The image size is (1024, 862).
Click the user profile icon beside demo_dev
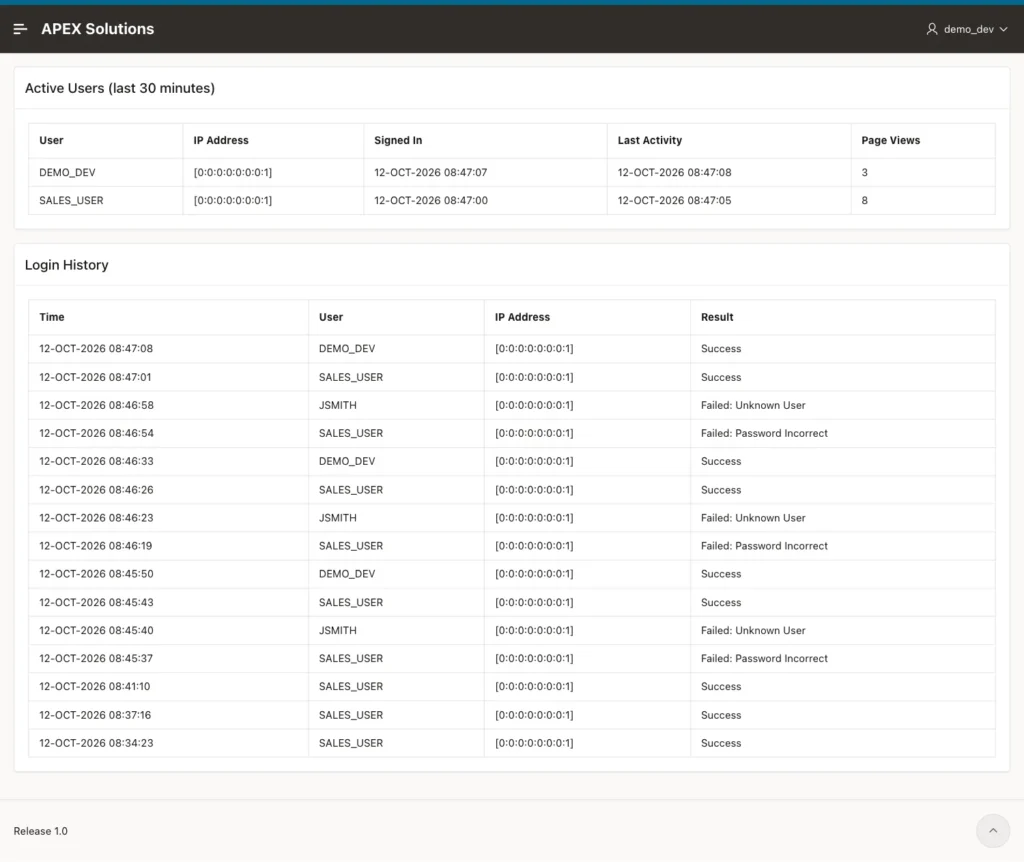(x=932, y=29)
